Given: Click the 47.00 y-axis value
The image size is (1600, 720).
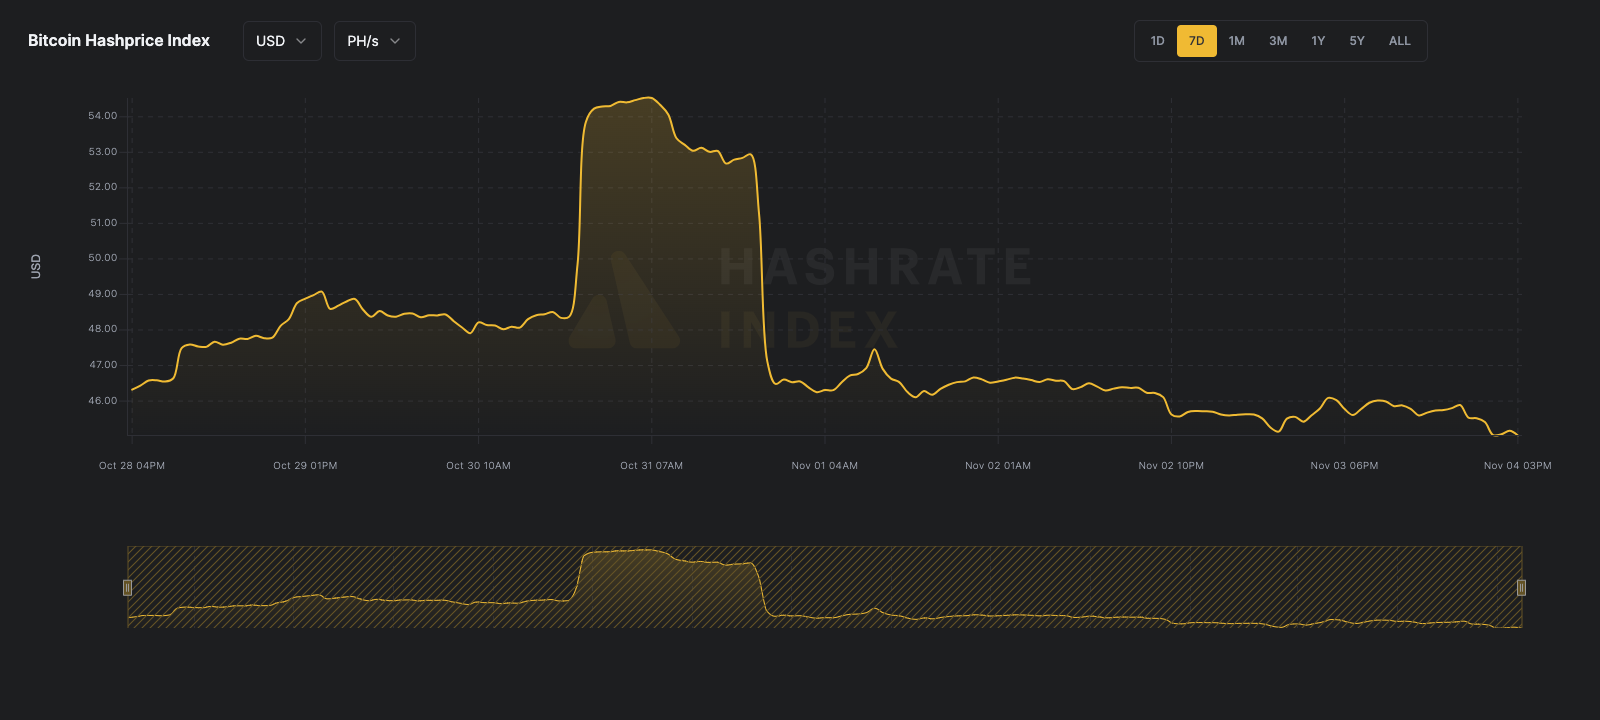Looking at the screenshot, I should [103, 365].
